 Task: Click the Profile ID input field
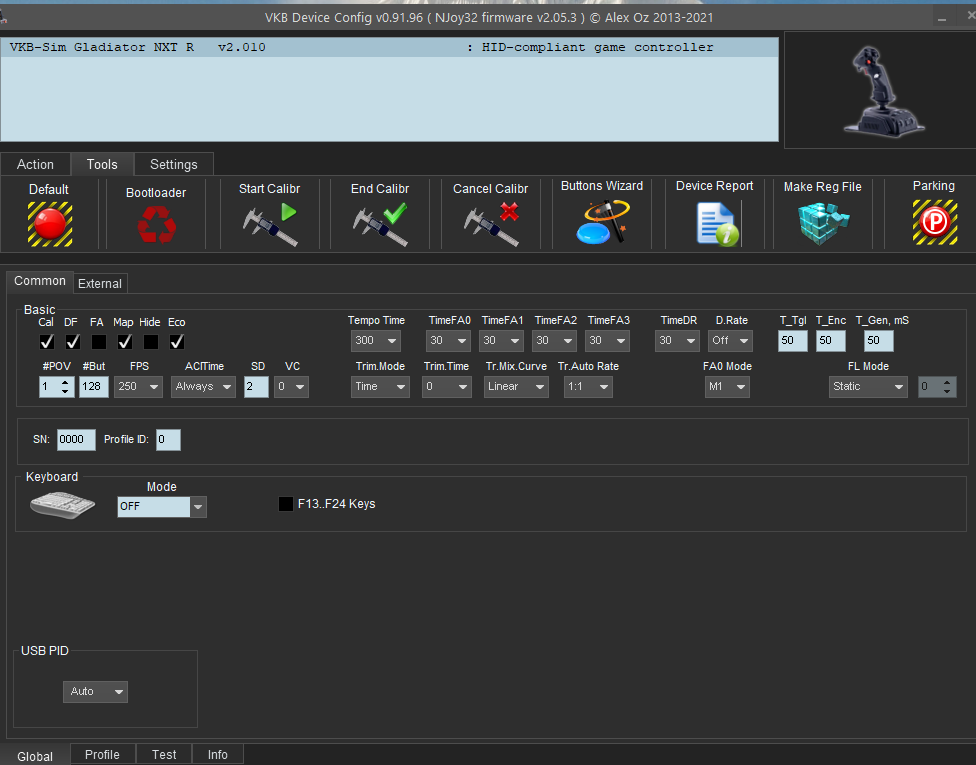click(168, 439)
